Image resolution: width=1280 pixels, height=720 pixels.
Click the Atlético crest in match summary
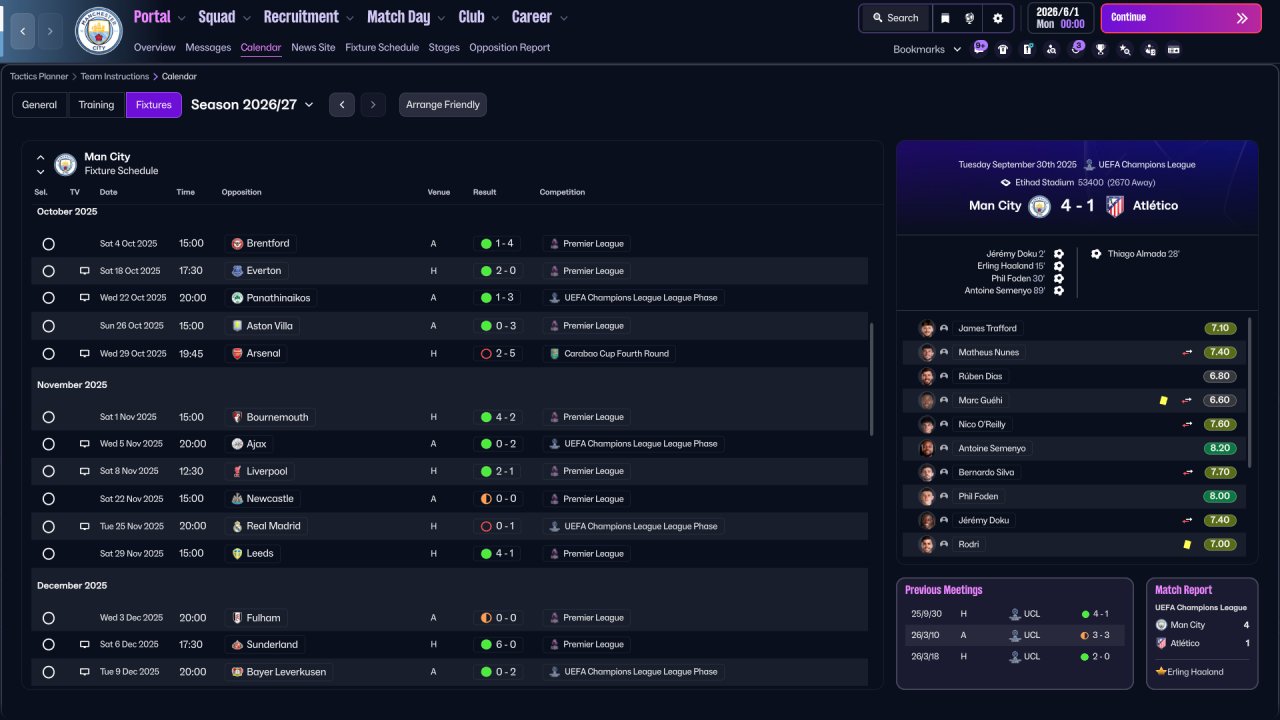click(x=1115, y=206)
